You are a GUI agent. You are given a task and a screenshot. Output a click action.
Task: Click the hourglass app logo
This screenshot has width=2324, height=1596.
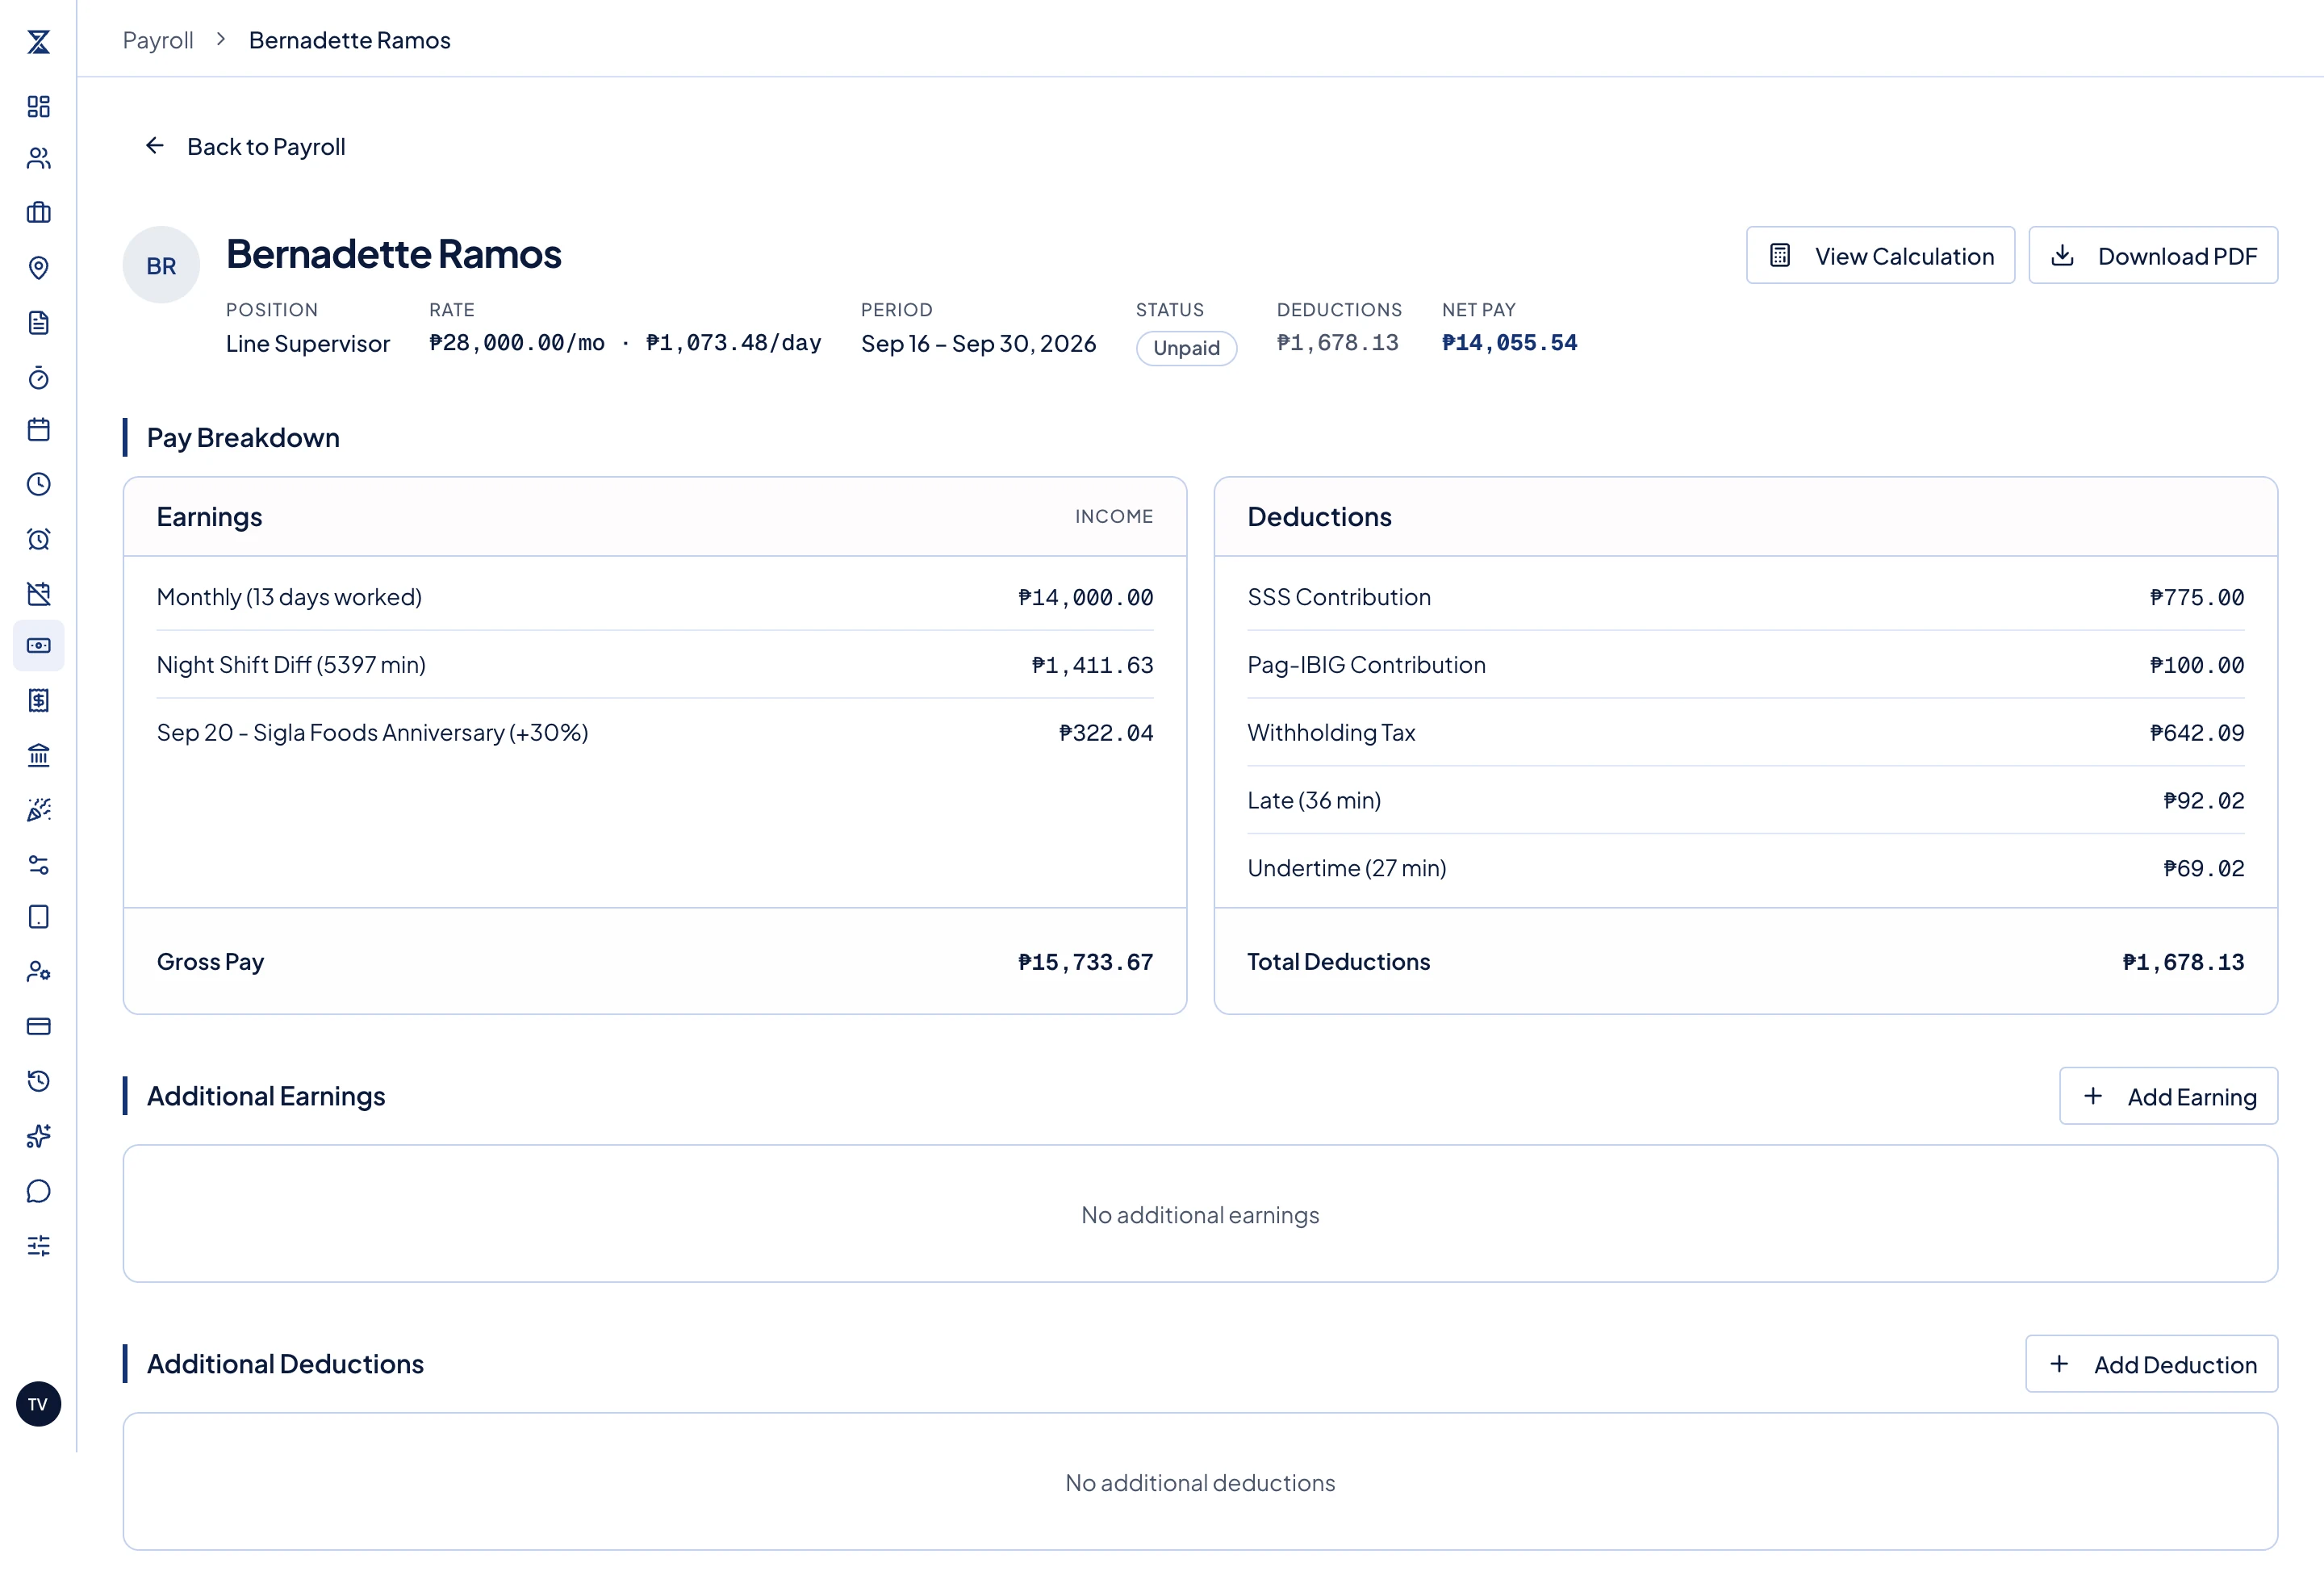coord(38,41)
